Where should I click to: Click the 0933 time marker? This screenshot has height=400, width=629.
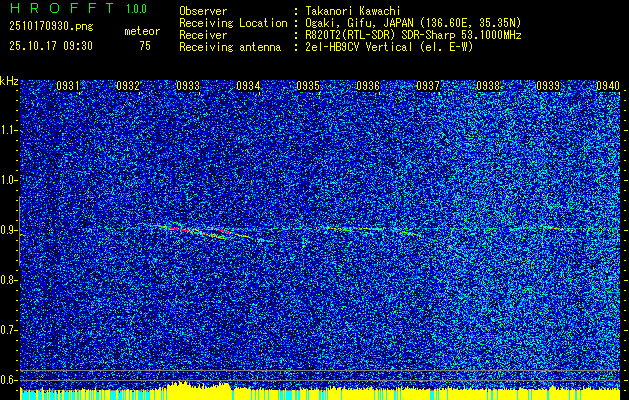[x=188, y=86]
